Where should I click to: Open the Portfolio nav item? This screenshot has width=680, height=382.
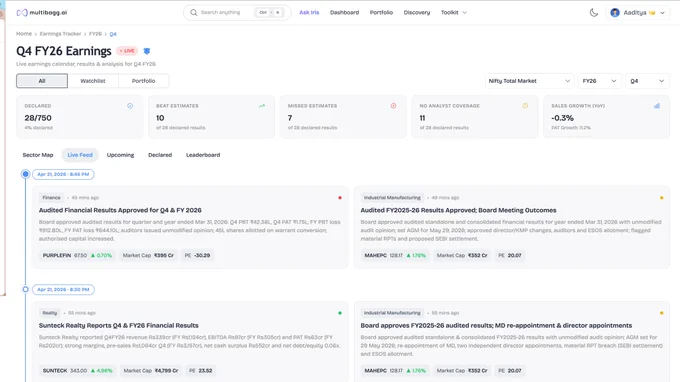click(x=381, y=13)
